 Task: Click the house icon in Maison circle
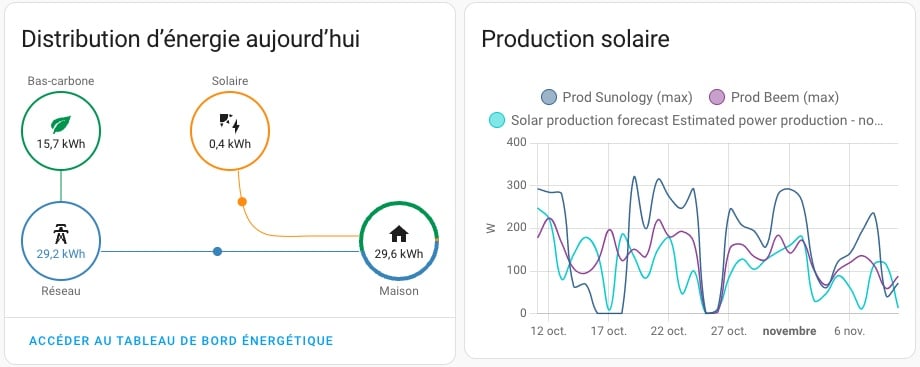398,234
